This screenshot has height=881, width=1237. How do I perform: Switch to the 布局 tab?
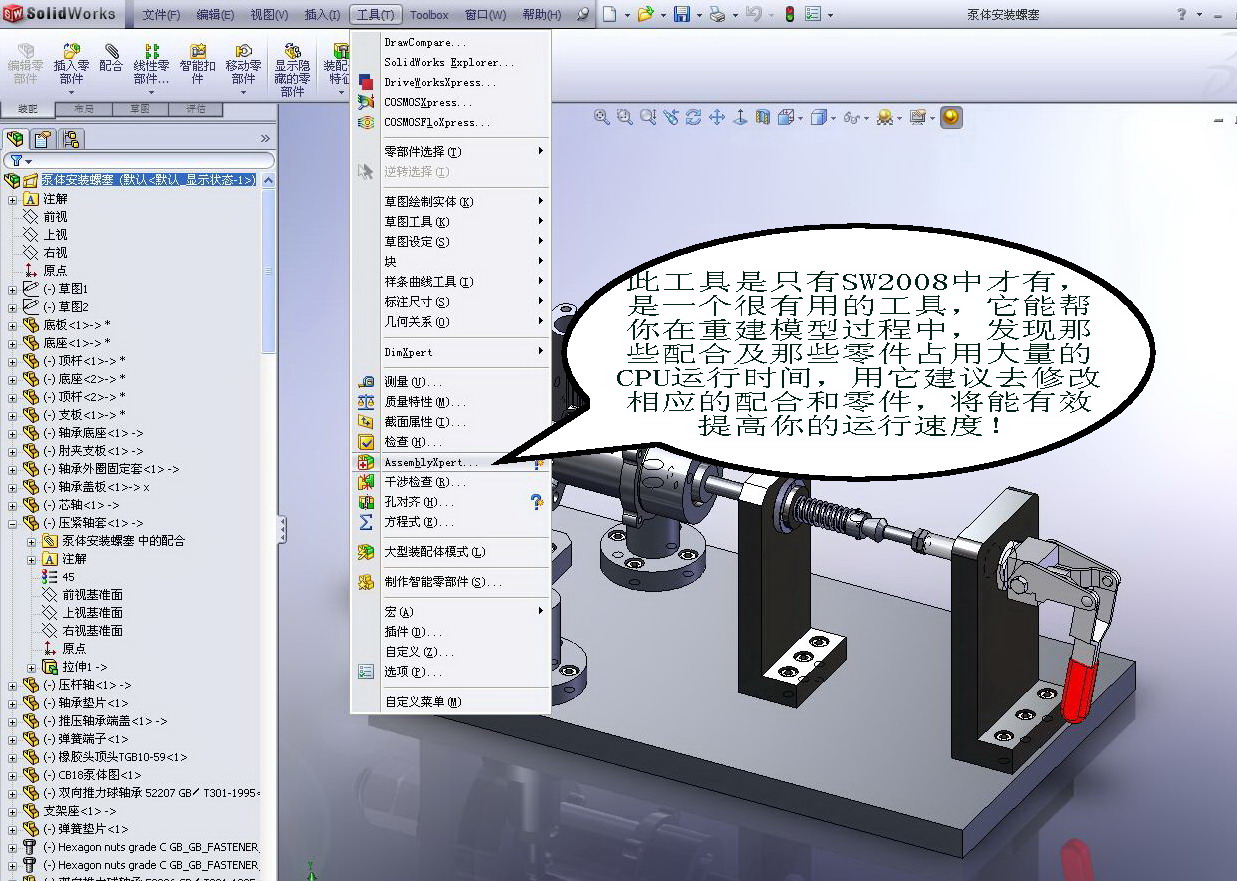point(83,109)
